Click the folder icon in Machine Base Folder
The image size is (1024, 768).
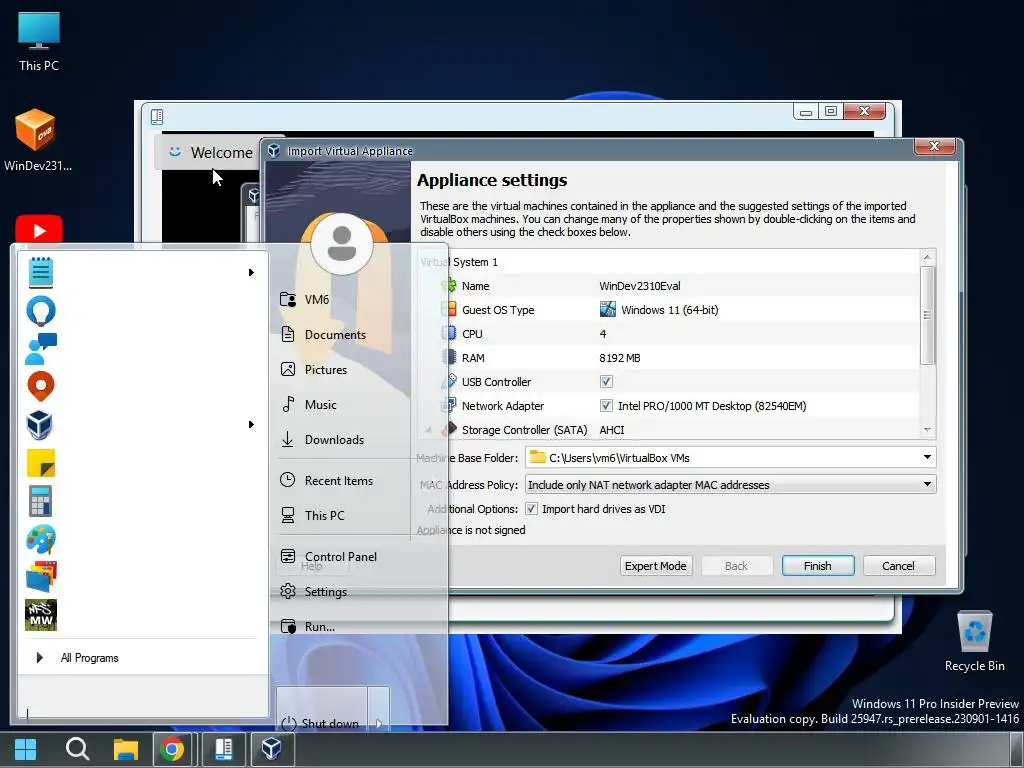point(537,457)
